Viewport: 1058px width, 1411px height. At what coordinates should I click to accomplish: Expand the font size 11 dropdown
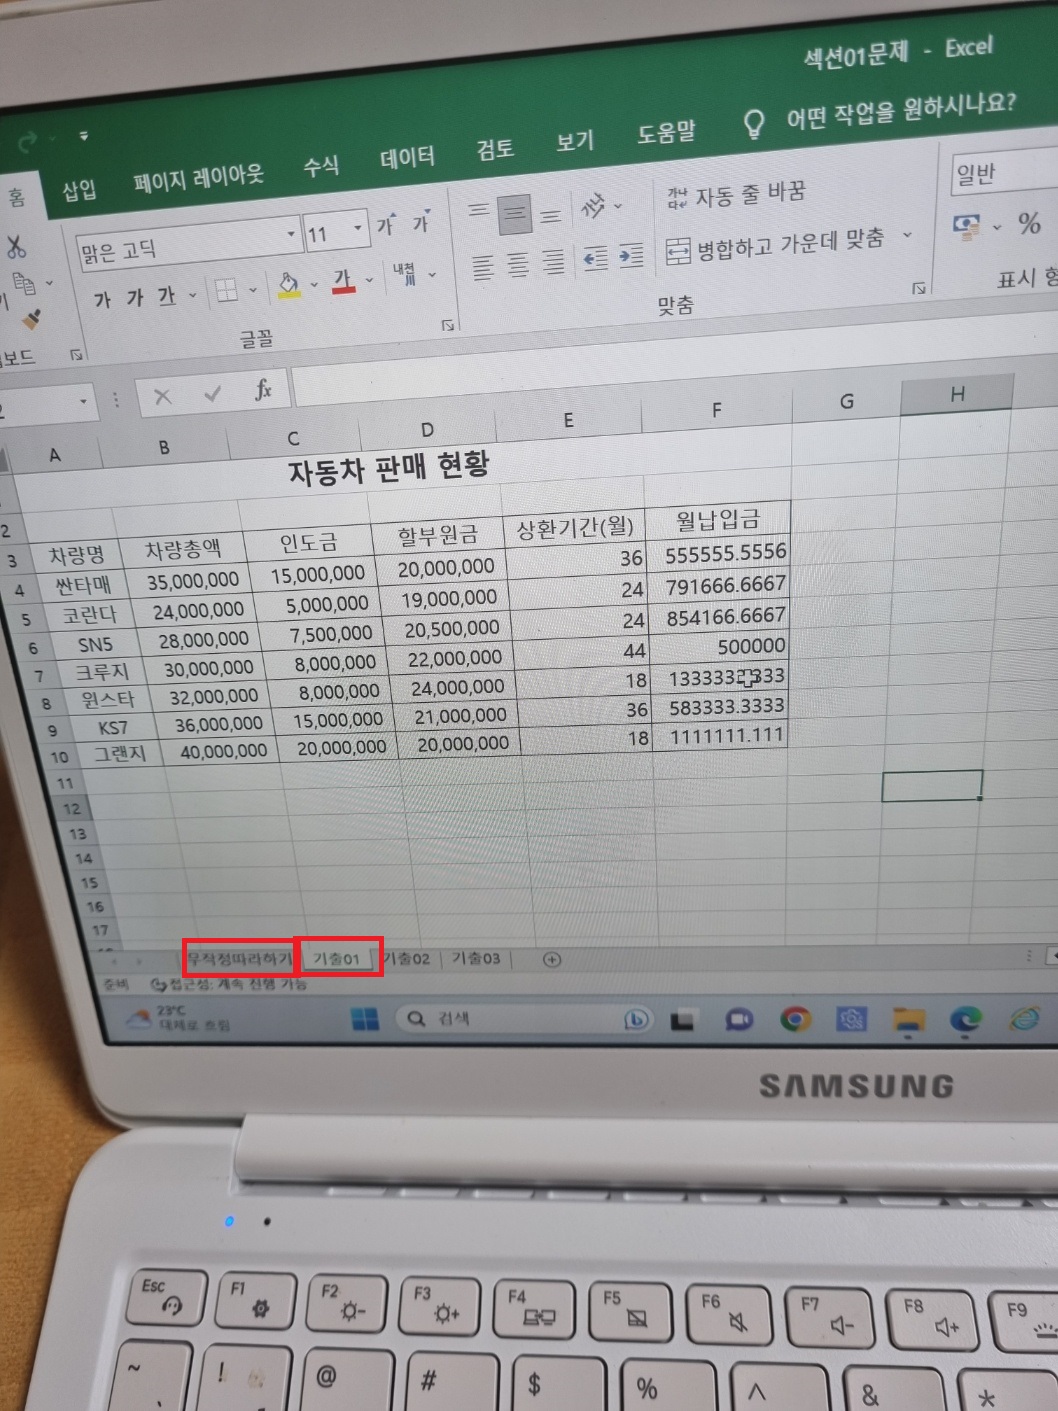(357, 230)
